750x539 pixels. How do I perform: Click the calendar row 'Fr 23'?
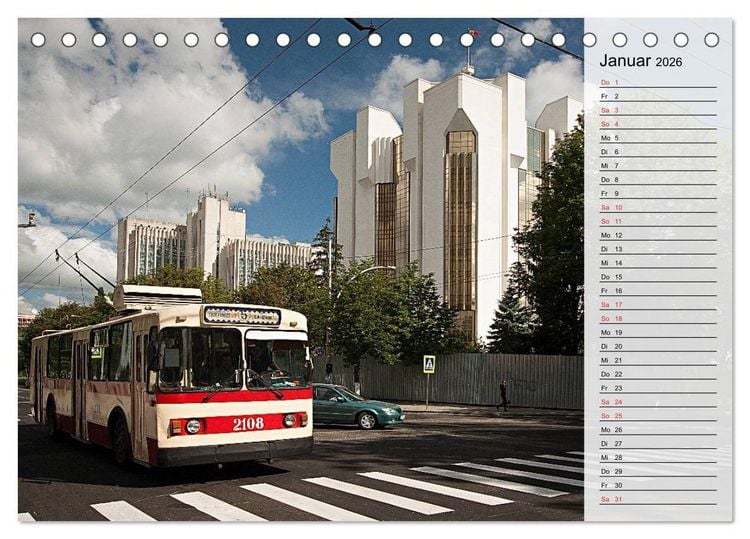(x=658, y=388)
